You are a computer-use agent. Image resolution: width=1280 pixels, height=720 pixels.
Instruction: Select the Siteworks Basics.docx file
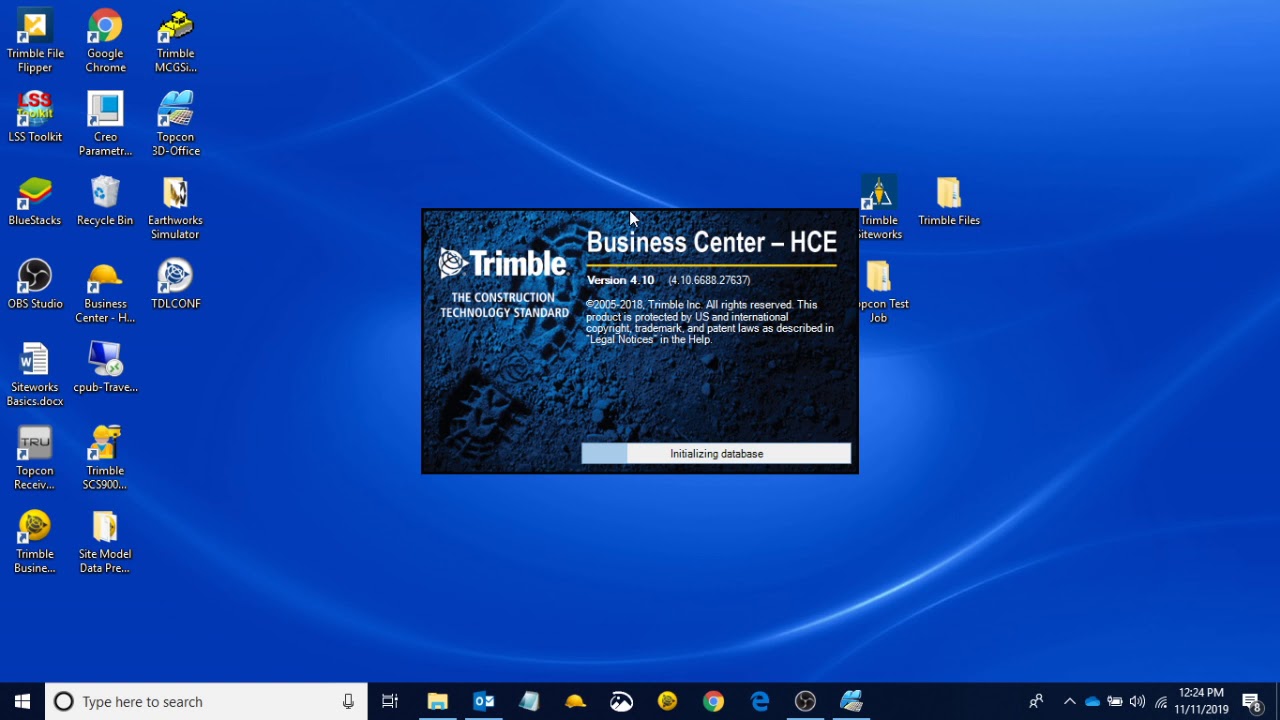[x=35, y=375]
